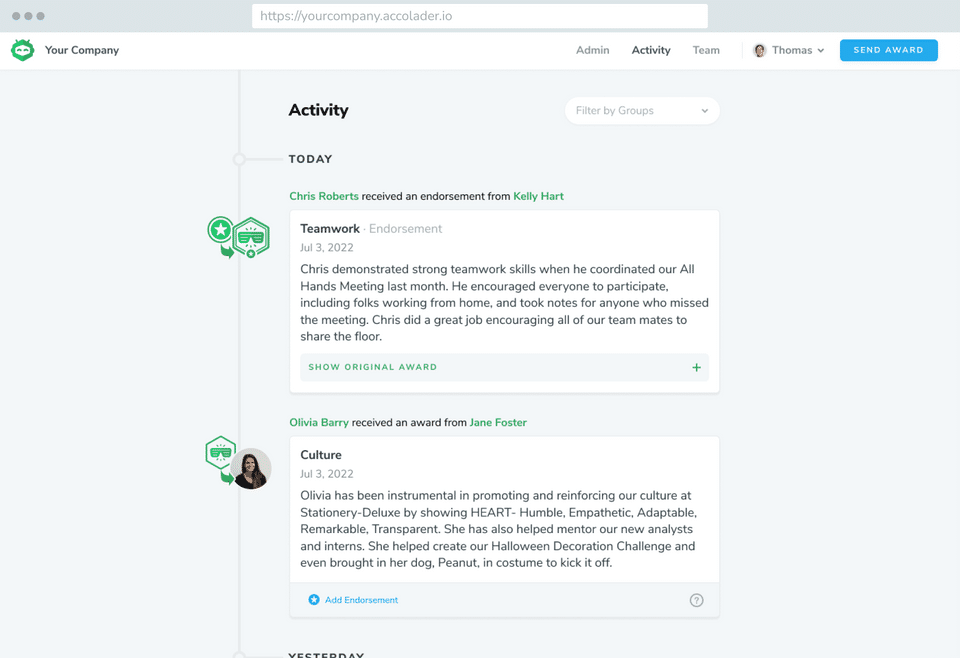Click the green robot company logo
This screenshot has height=658, width=960.
coord(22,50)
